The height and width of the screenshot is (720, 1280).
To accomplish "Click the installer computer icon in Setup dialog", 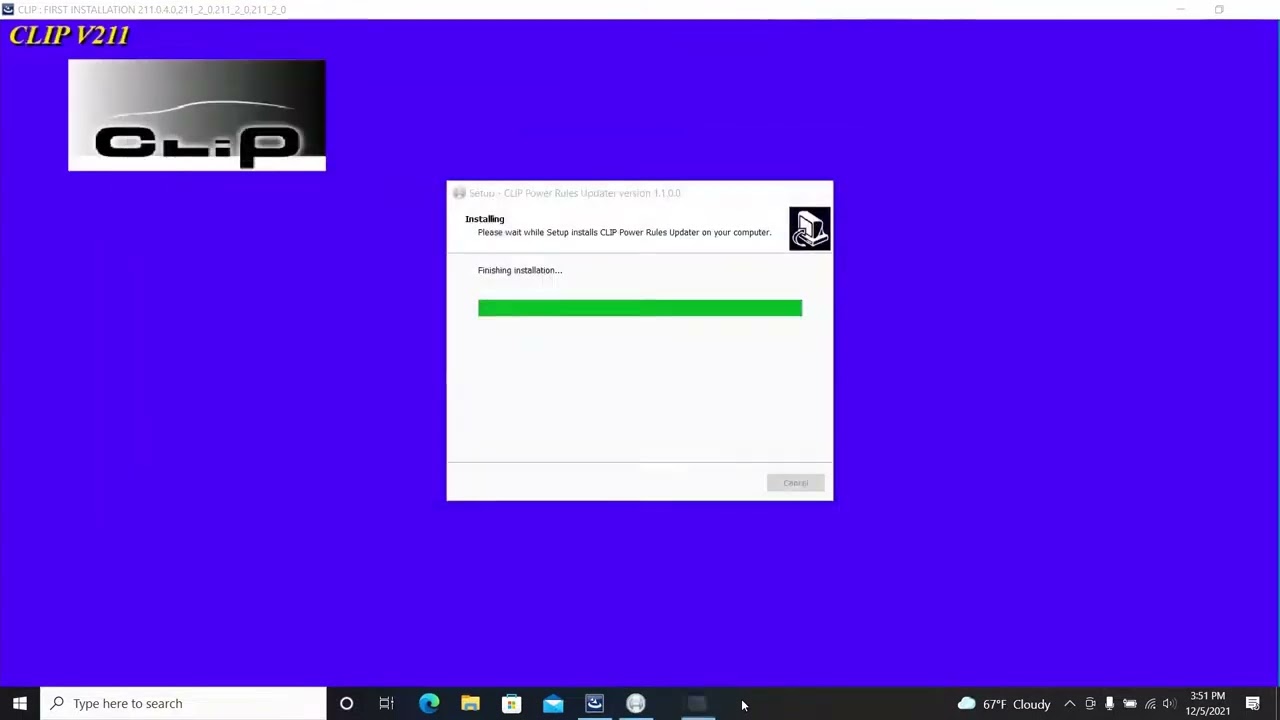I will (809, 228).
